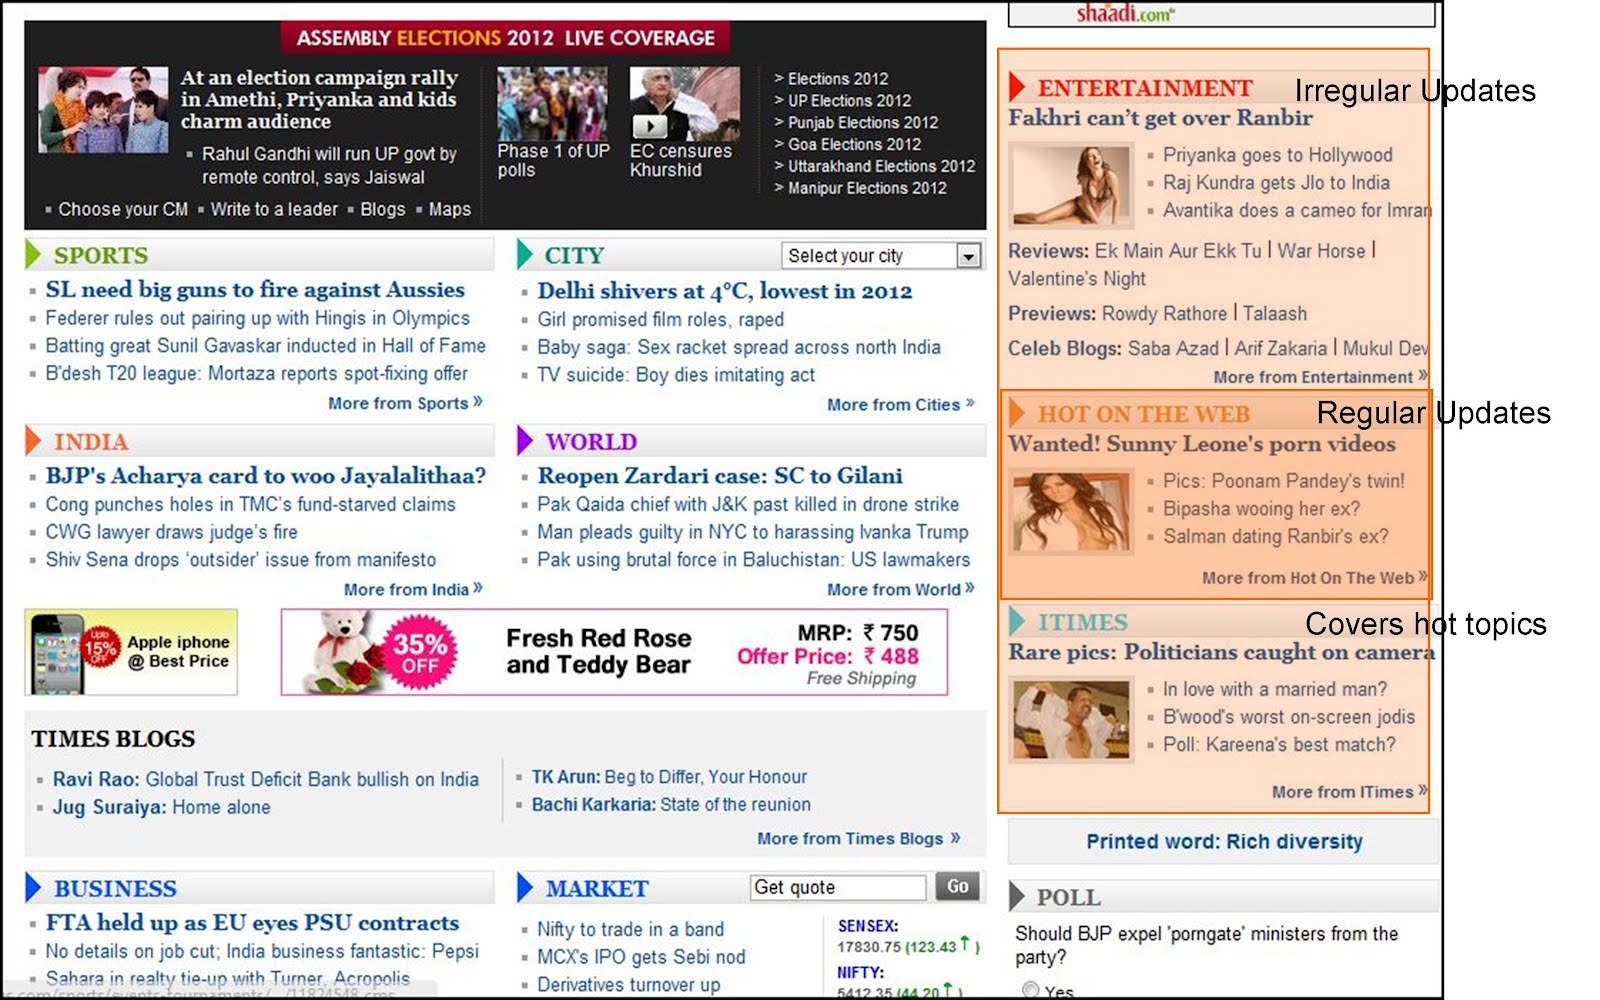The width and height of the screenshot is (1600, 1000).
Task: Open Jug Suraiya Home alone blog
Action: tap(161, 807)
